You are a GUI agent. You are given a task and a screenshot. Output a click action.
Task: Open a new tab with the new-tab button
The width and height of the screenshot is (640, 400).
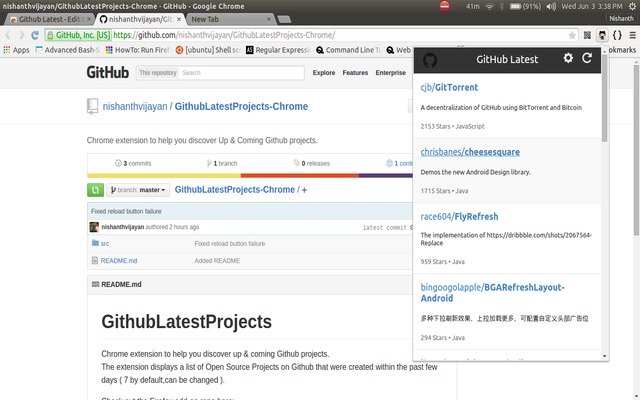coord(284,19)
